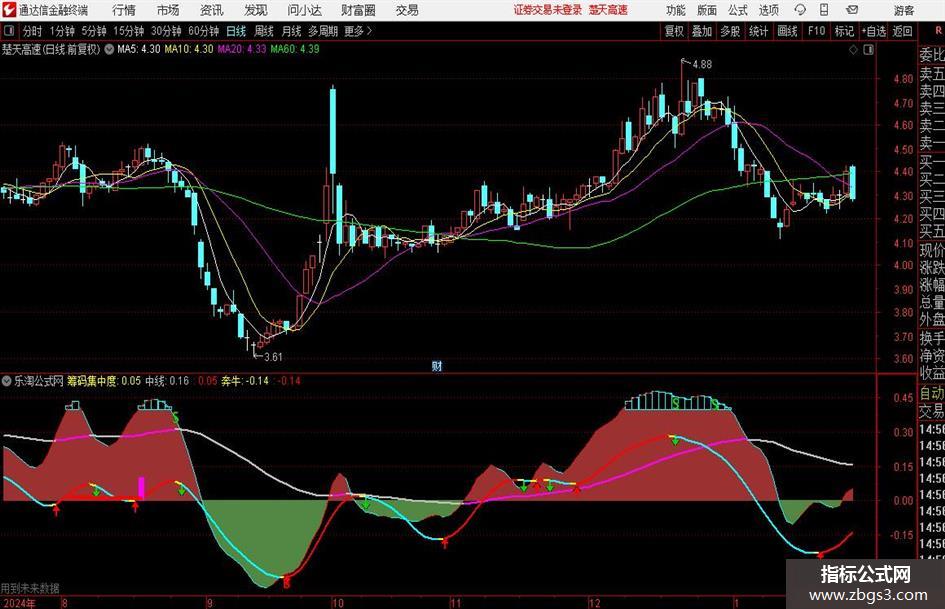This screenshot has width=945, height=609.
Task: Click the magenta bar in the indicator panel
Action: [x=142, y=488]
